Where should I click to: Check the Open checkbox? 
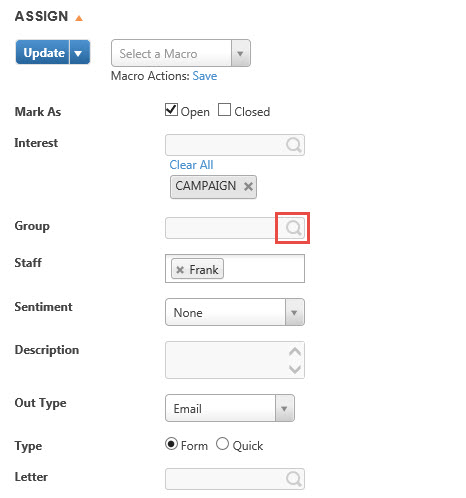point(171,110)
